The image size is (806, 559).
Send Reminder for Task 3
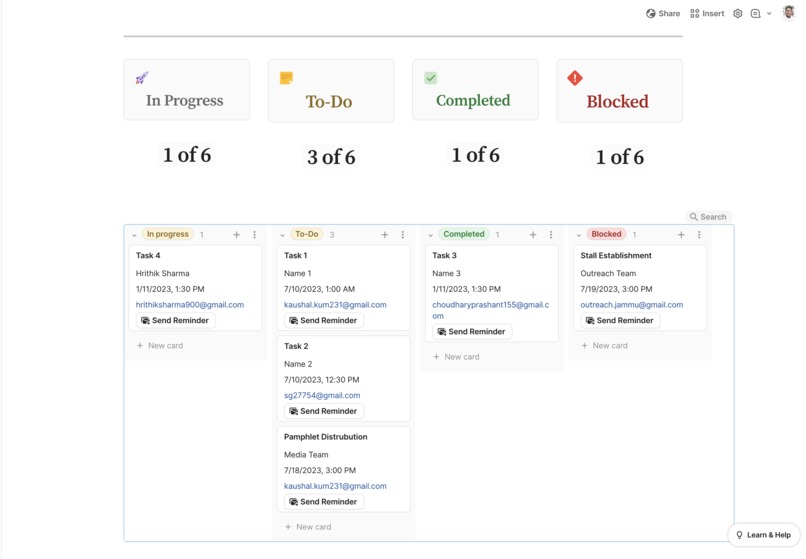472,332
